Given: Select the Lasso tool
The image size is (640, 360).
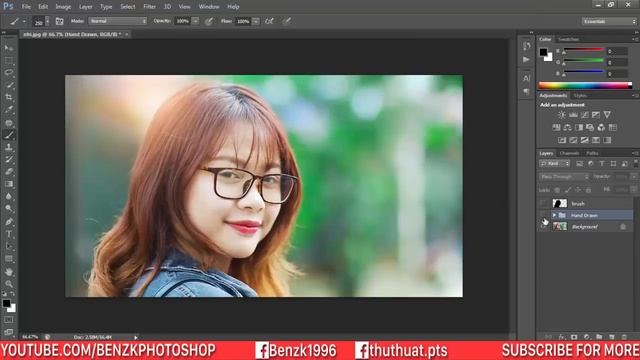Looking at the screenshot, I should pos(9,73).
